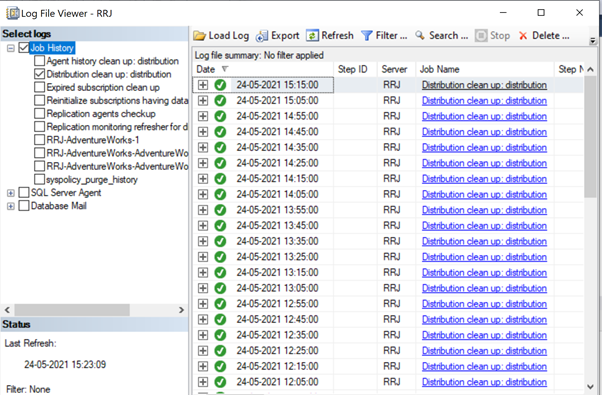Image resolution: width=602 pixels, height=395 pixels.
Task: Expand the 15:05:00 log entry
Action: coord(203,101)
